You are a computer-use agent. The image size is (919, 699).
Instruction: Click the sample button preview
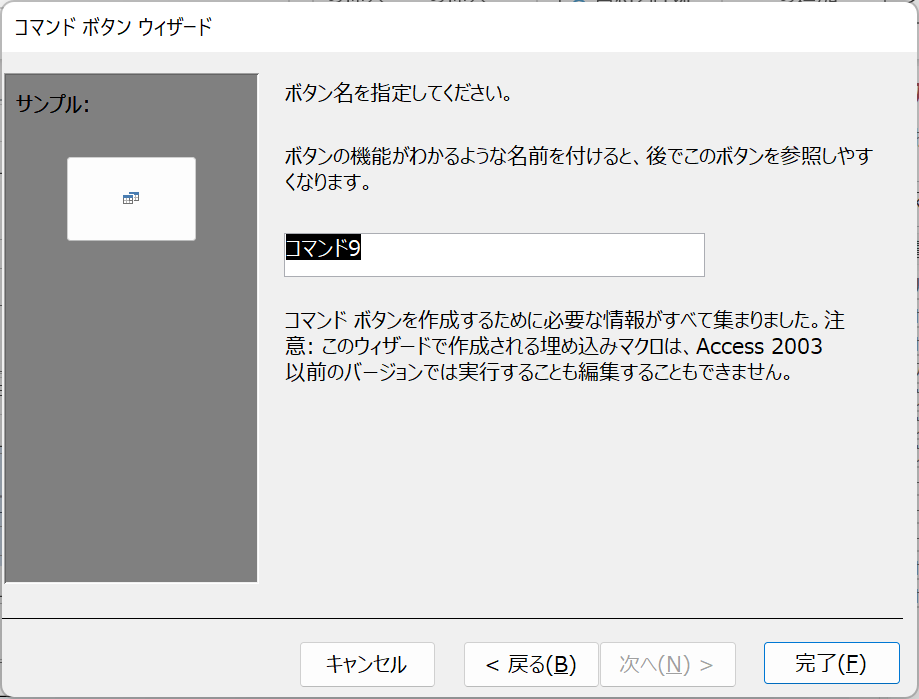pos(131,199)
